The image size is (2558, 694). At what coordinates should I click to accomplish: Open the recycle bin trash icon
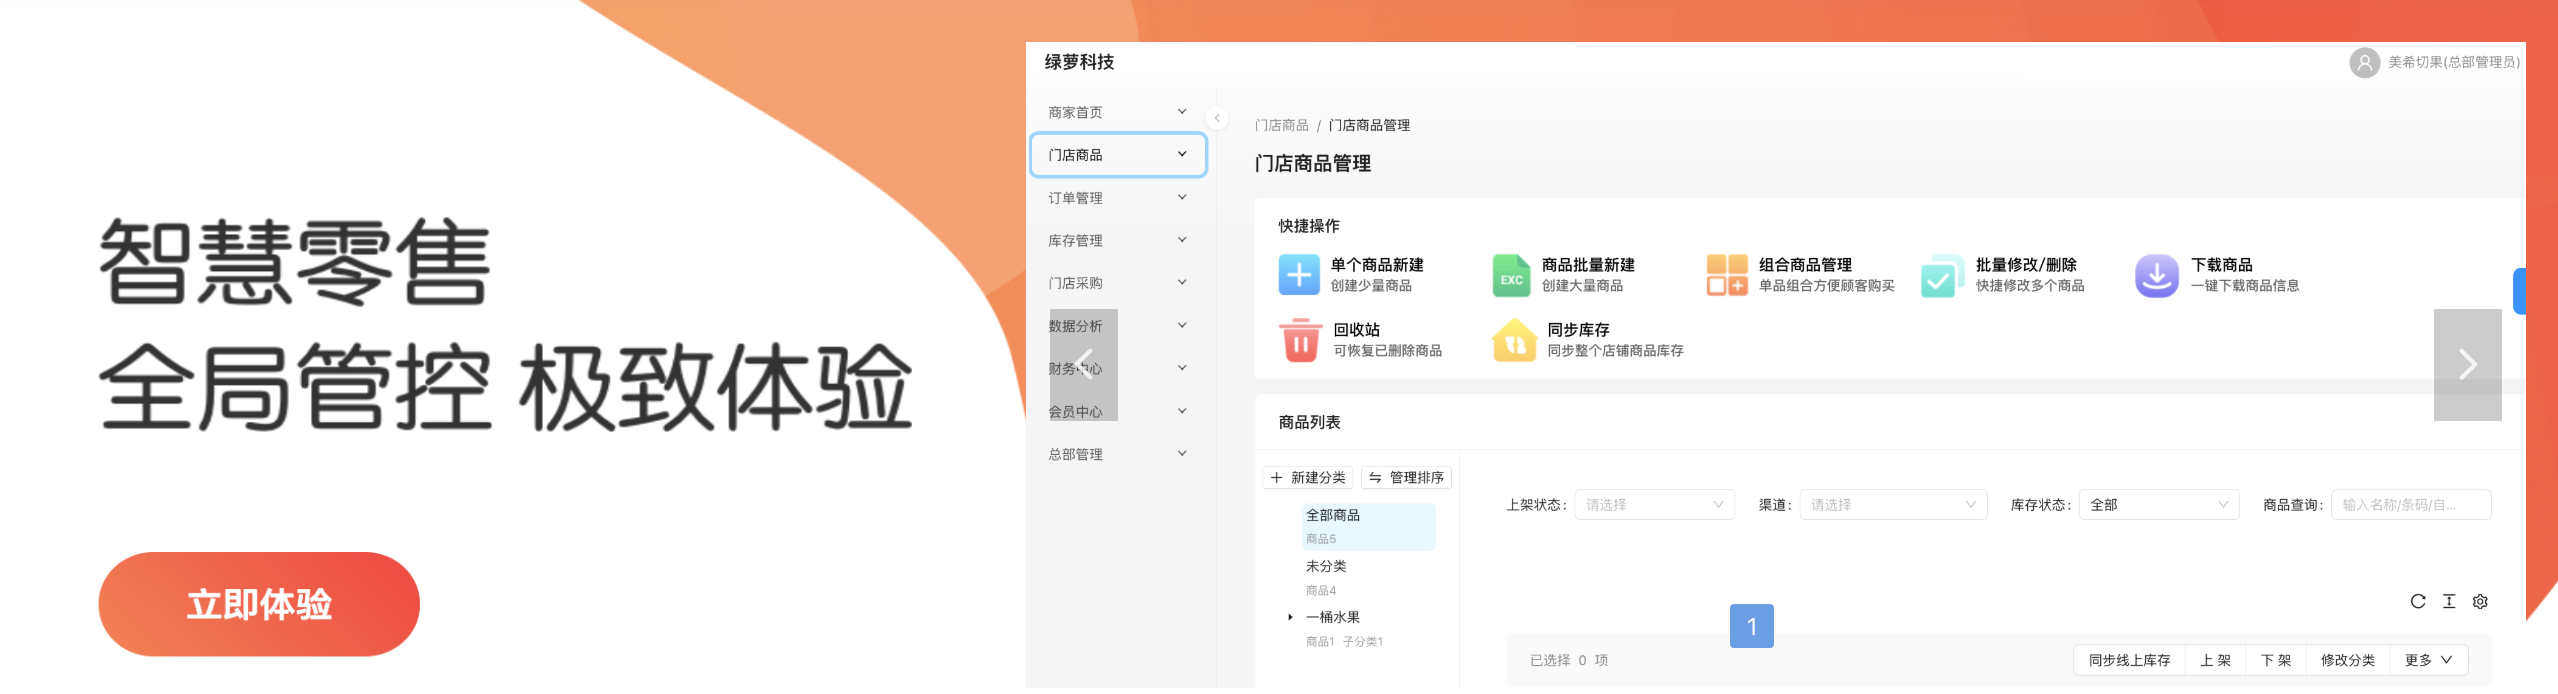1300,340
